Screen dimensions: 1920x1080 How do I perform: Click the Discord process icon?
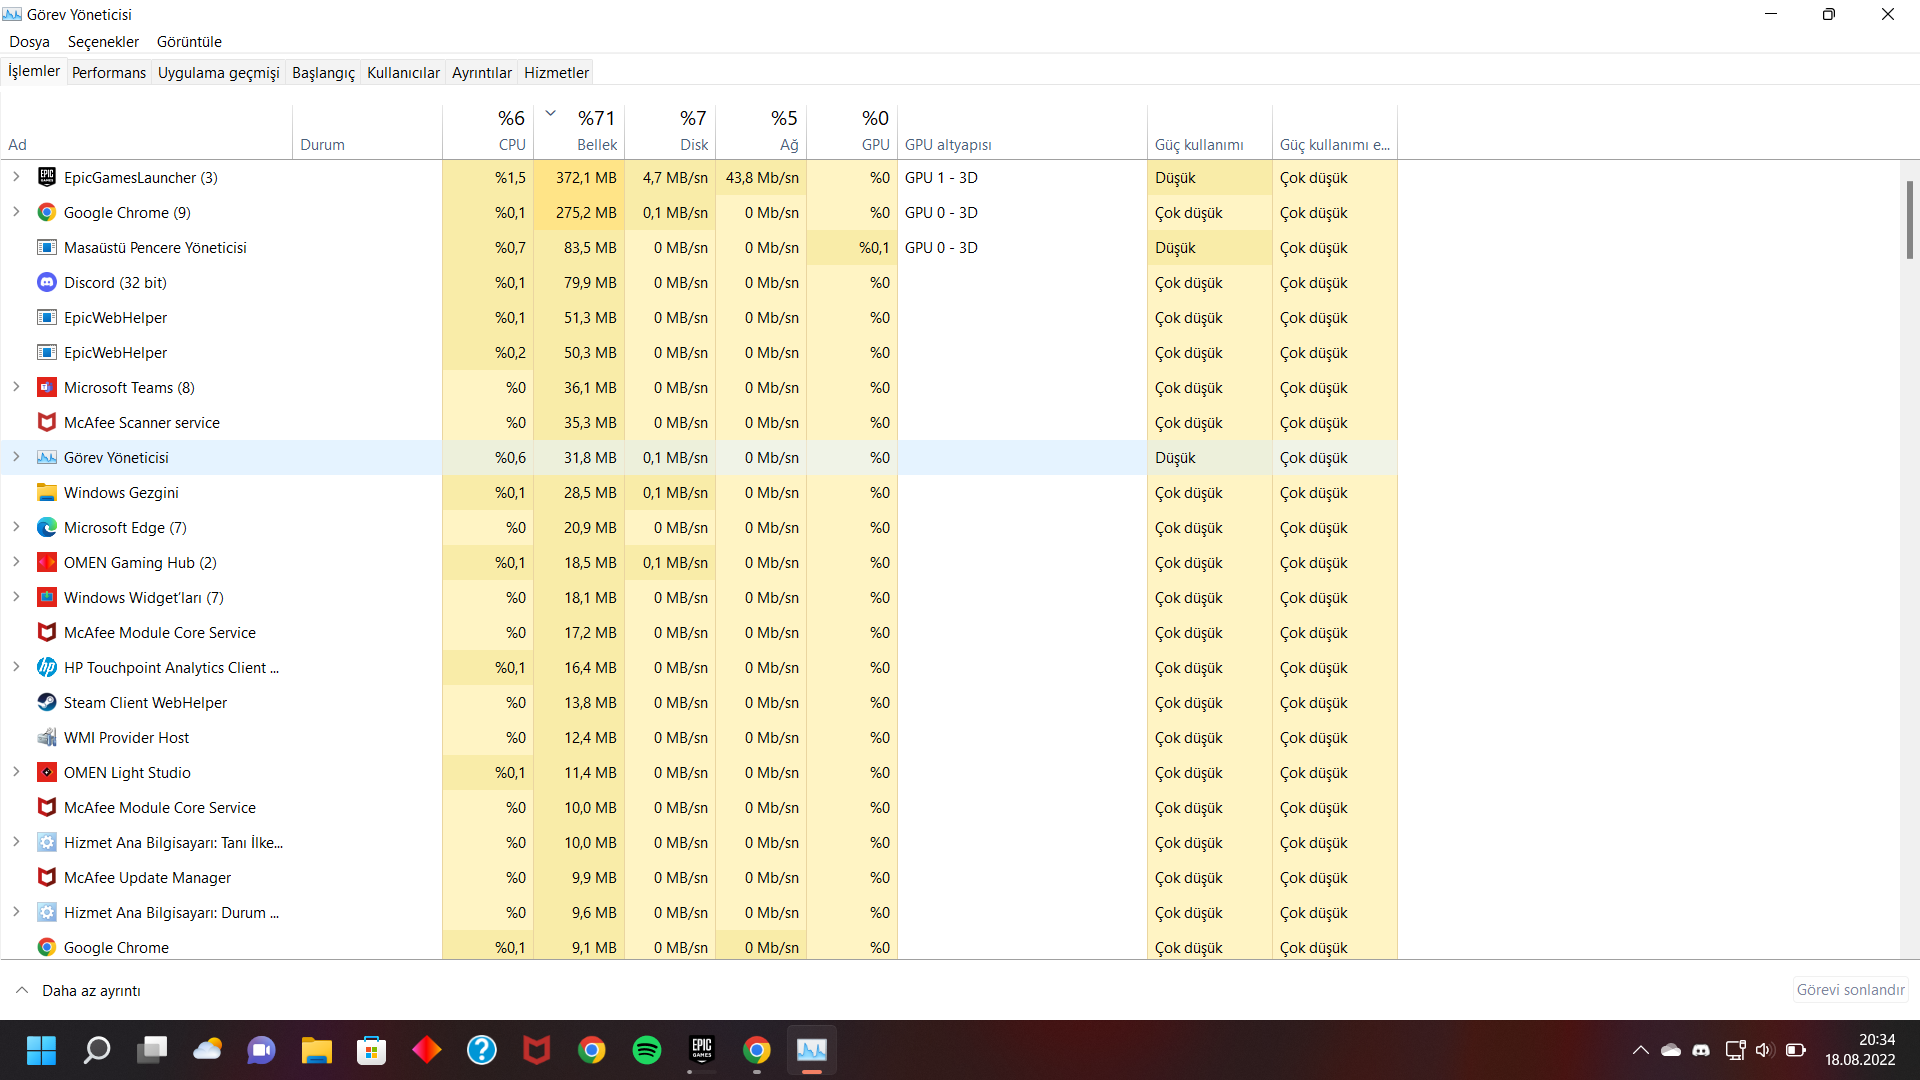pyautogui.click(x=46, y=282)
